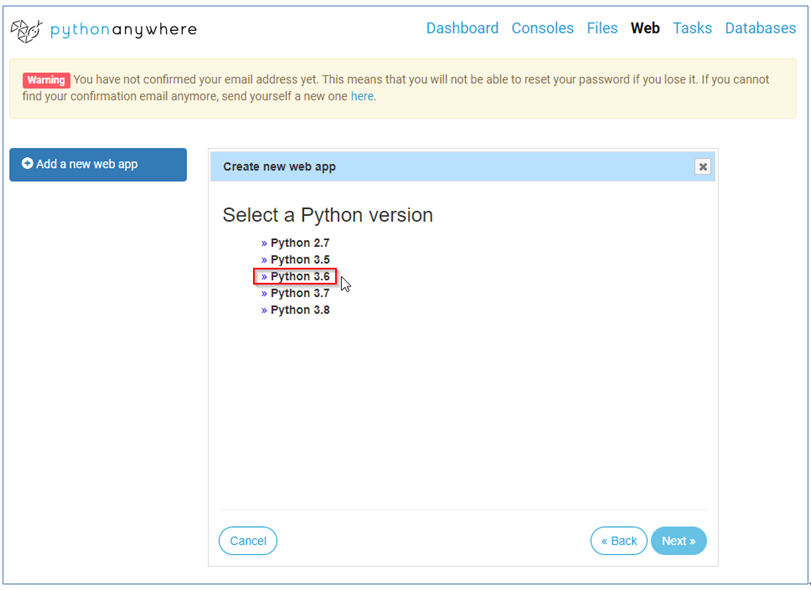Viewport: 811px width, 590px height.
Task: Go Back to the previous step
Action: coord(618,541)
